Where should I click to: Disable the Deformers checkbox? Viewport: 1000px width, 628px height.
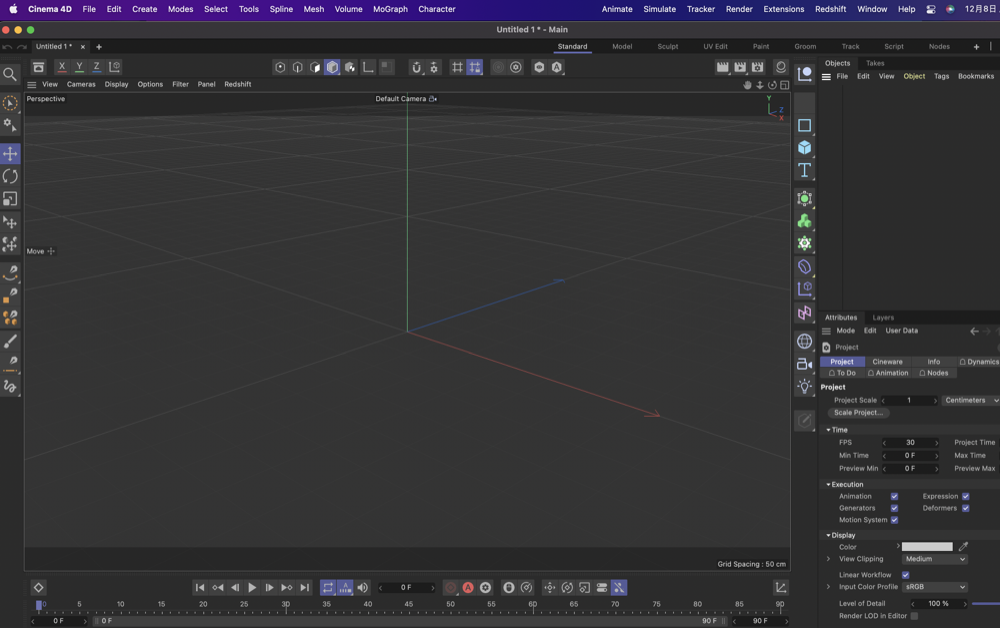point(965,508)
